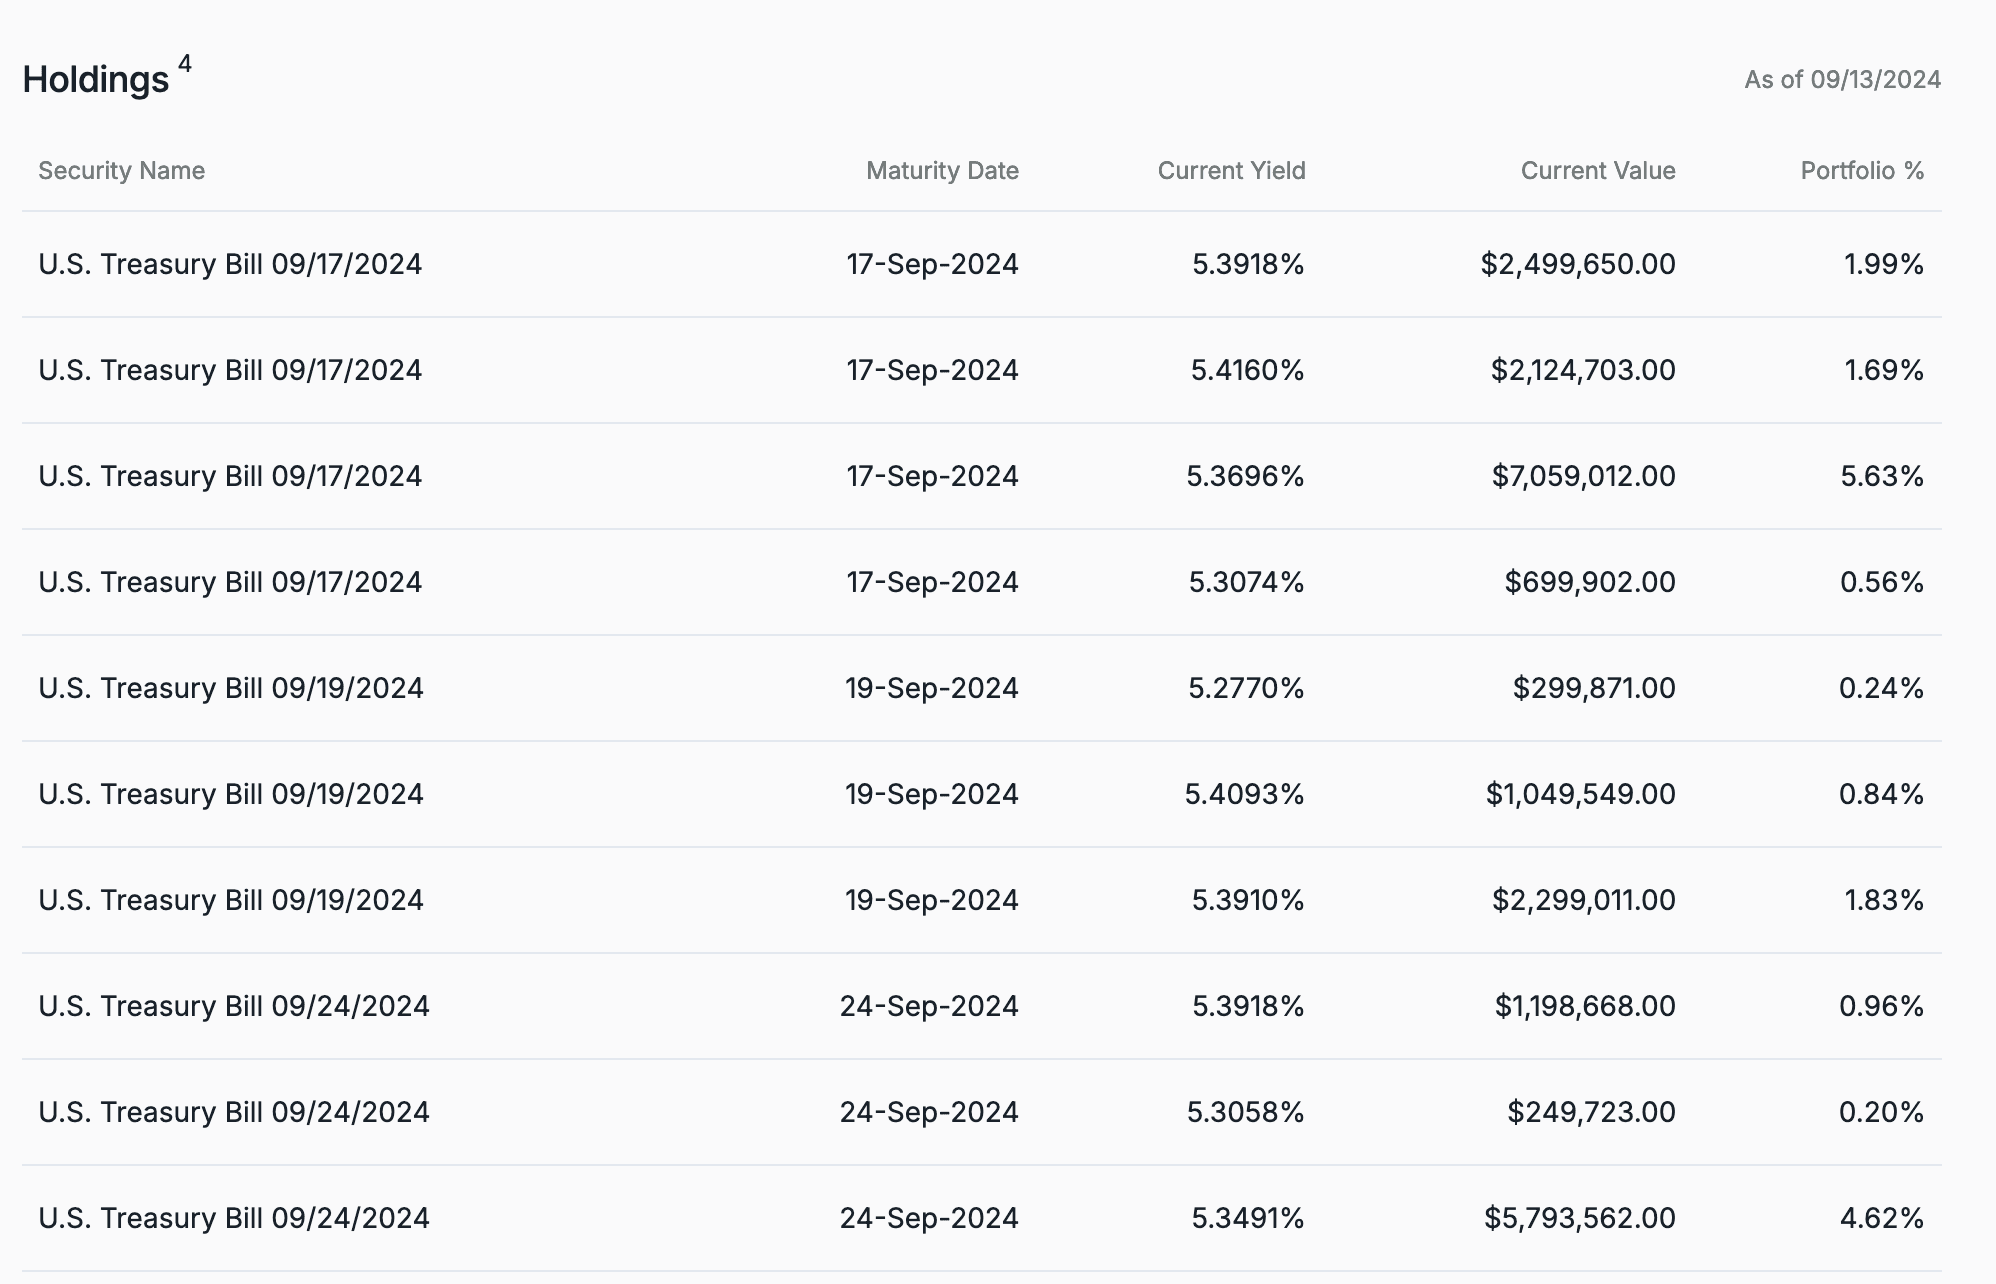
Task: Select the $5,793,562.00 current value
Action: pos(1580,1218)
